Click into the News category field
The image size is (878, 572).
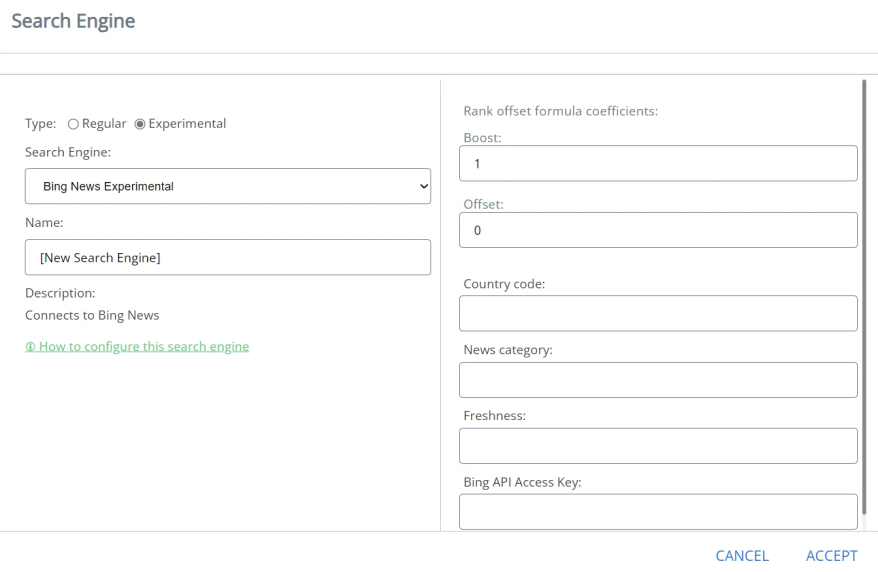[x=658, y=380]
